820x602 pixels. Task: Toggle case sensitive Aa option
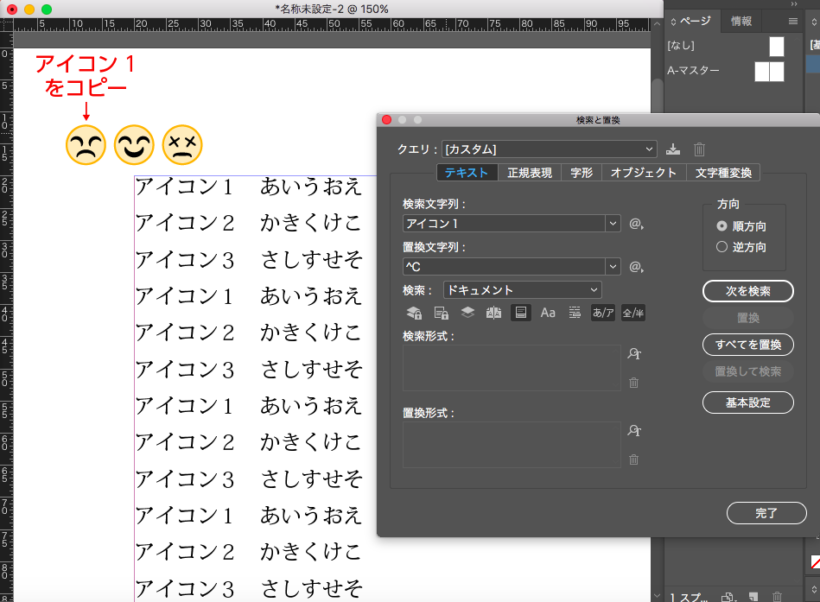[x=547, y=313]
